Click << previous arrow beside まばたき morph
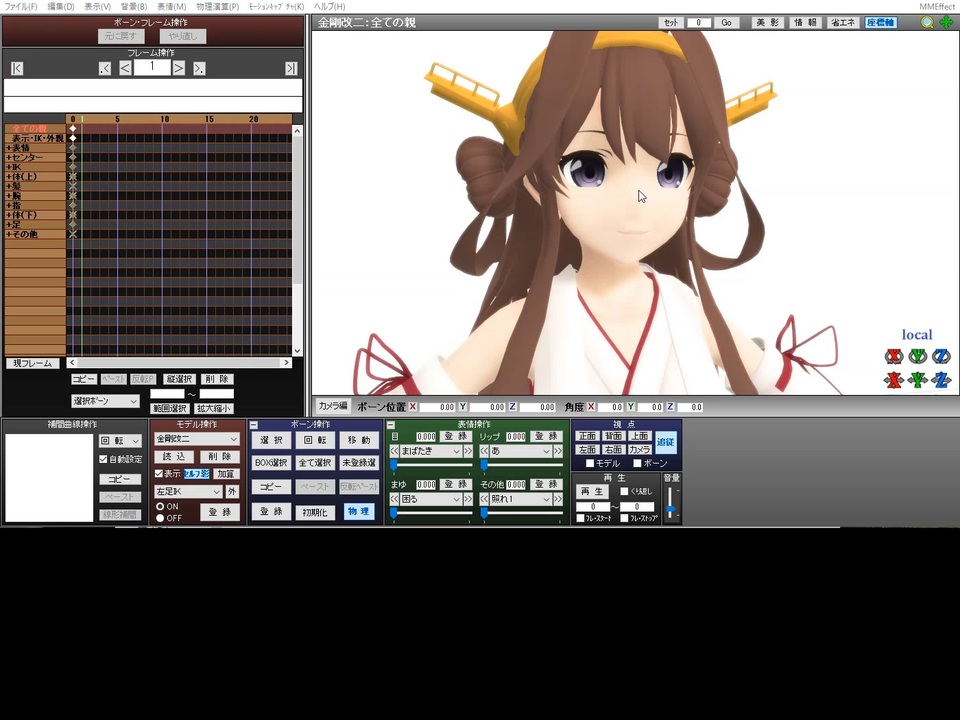This screenshot has width=960, height=720. point(394,451)
